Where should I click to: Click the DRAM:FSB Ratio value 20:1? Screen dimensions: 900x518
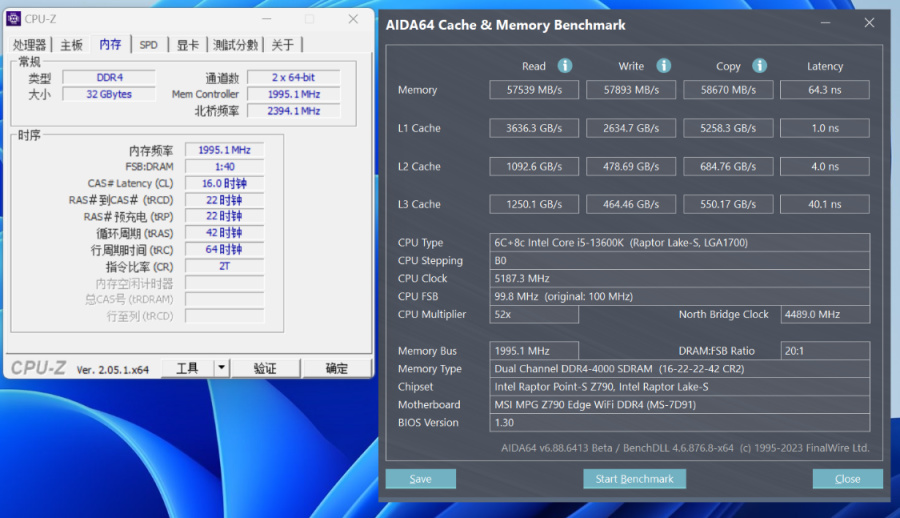(825, 350)
